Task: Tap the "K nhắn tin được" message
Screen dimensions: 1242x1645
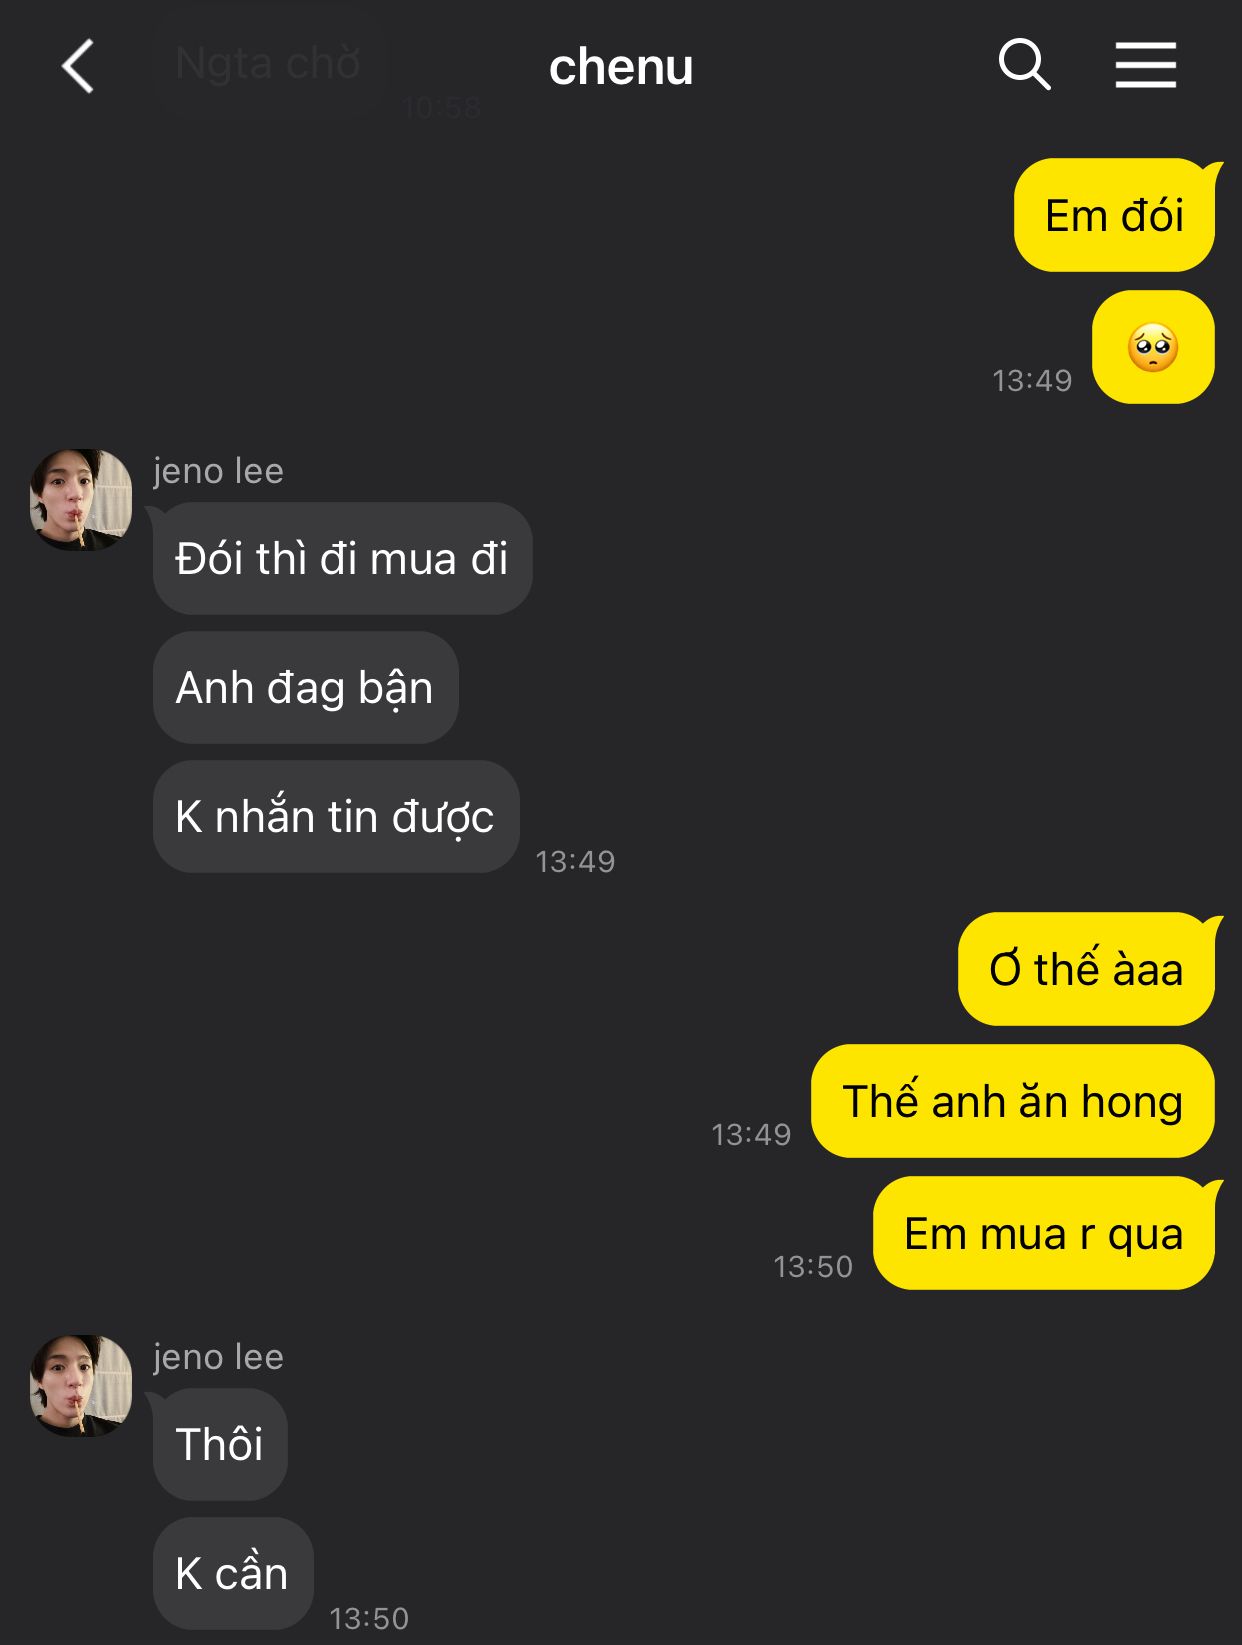Action: point(335,816)
